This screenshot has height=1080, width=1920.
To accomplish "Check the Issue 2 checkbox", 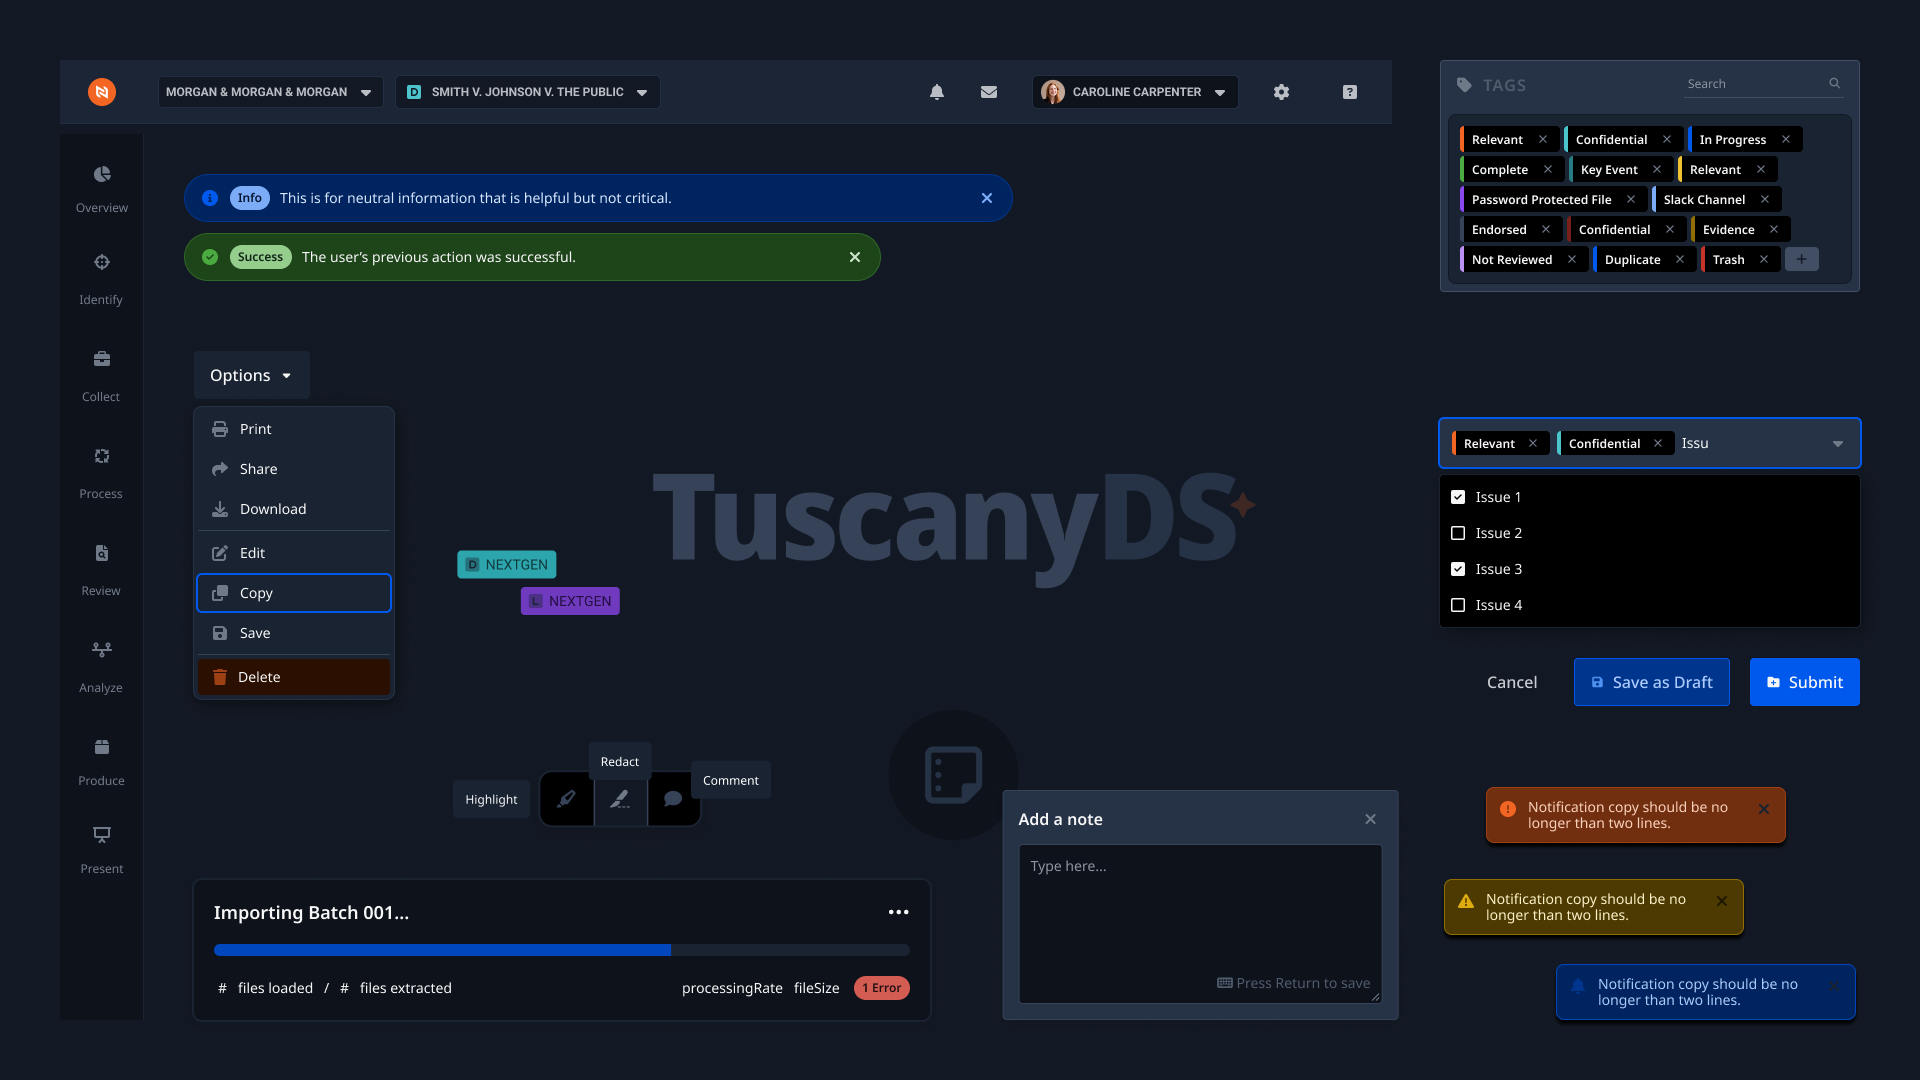I will coord(1458,533).
